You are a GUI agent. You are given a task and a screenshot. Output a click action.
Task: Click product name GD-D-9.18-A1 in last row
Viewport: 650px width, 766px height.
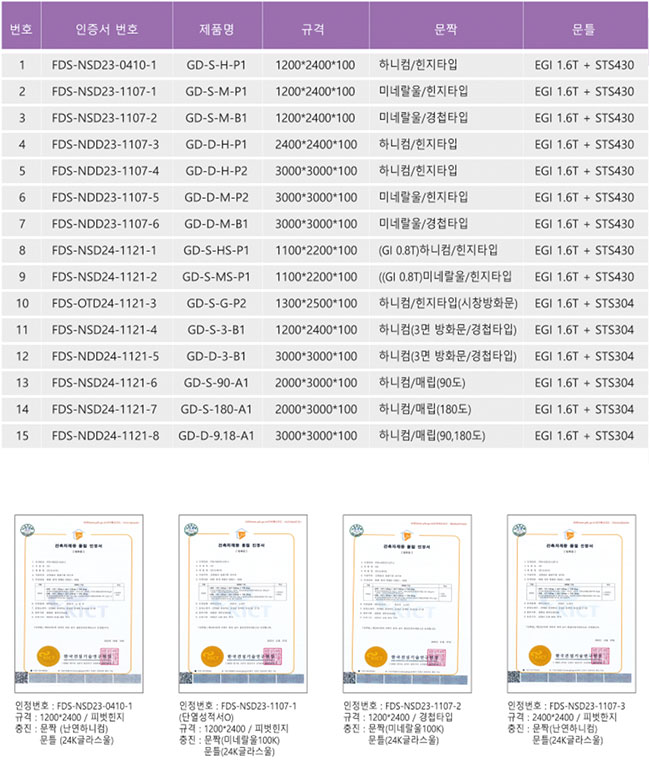pyautogui.click(x=216, y=435)
